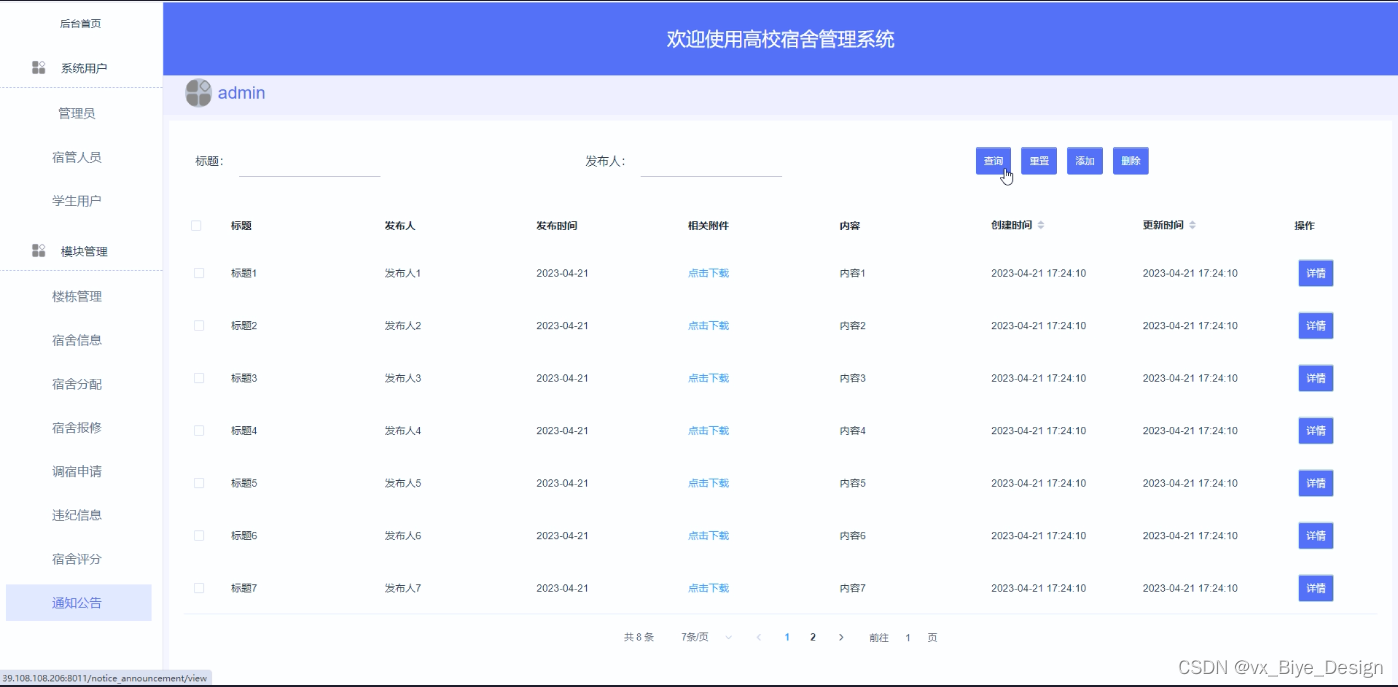Click the admin avatar icon
Screen dimensions: 1398x687
click(198, 93)
